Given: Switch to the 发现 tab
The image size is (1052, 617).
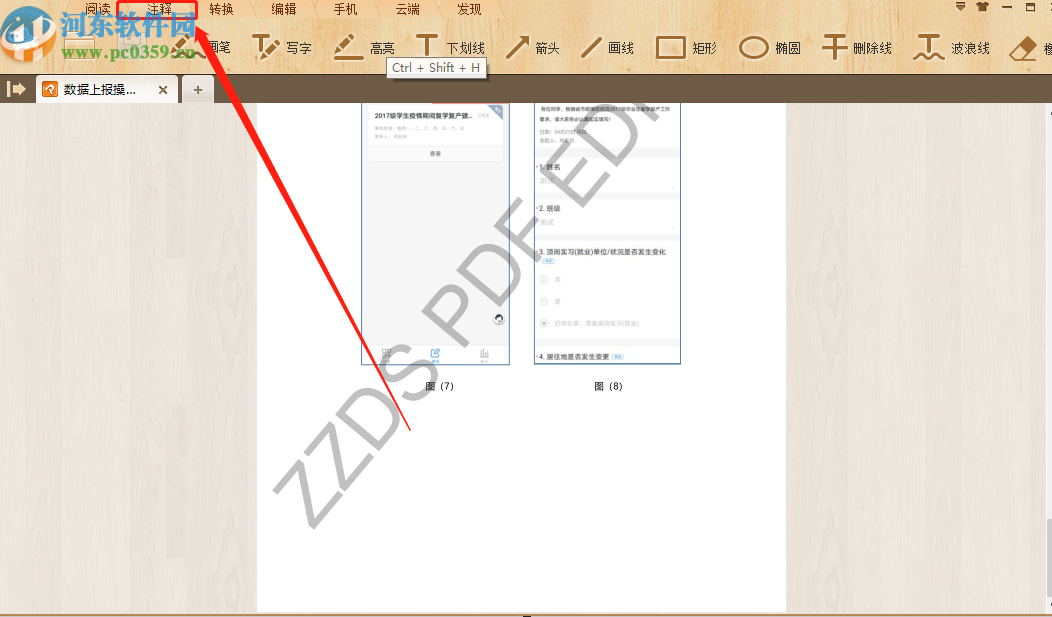Looking at the screenshot, I should click(x=469, y=9).
